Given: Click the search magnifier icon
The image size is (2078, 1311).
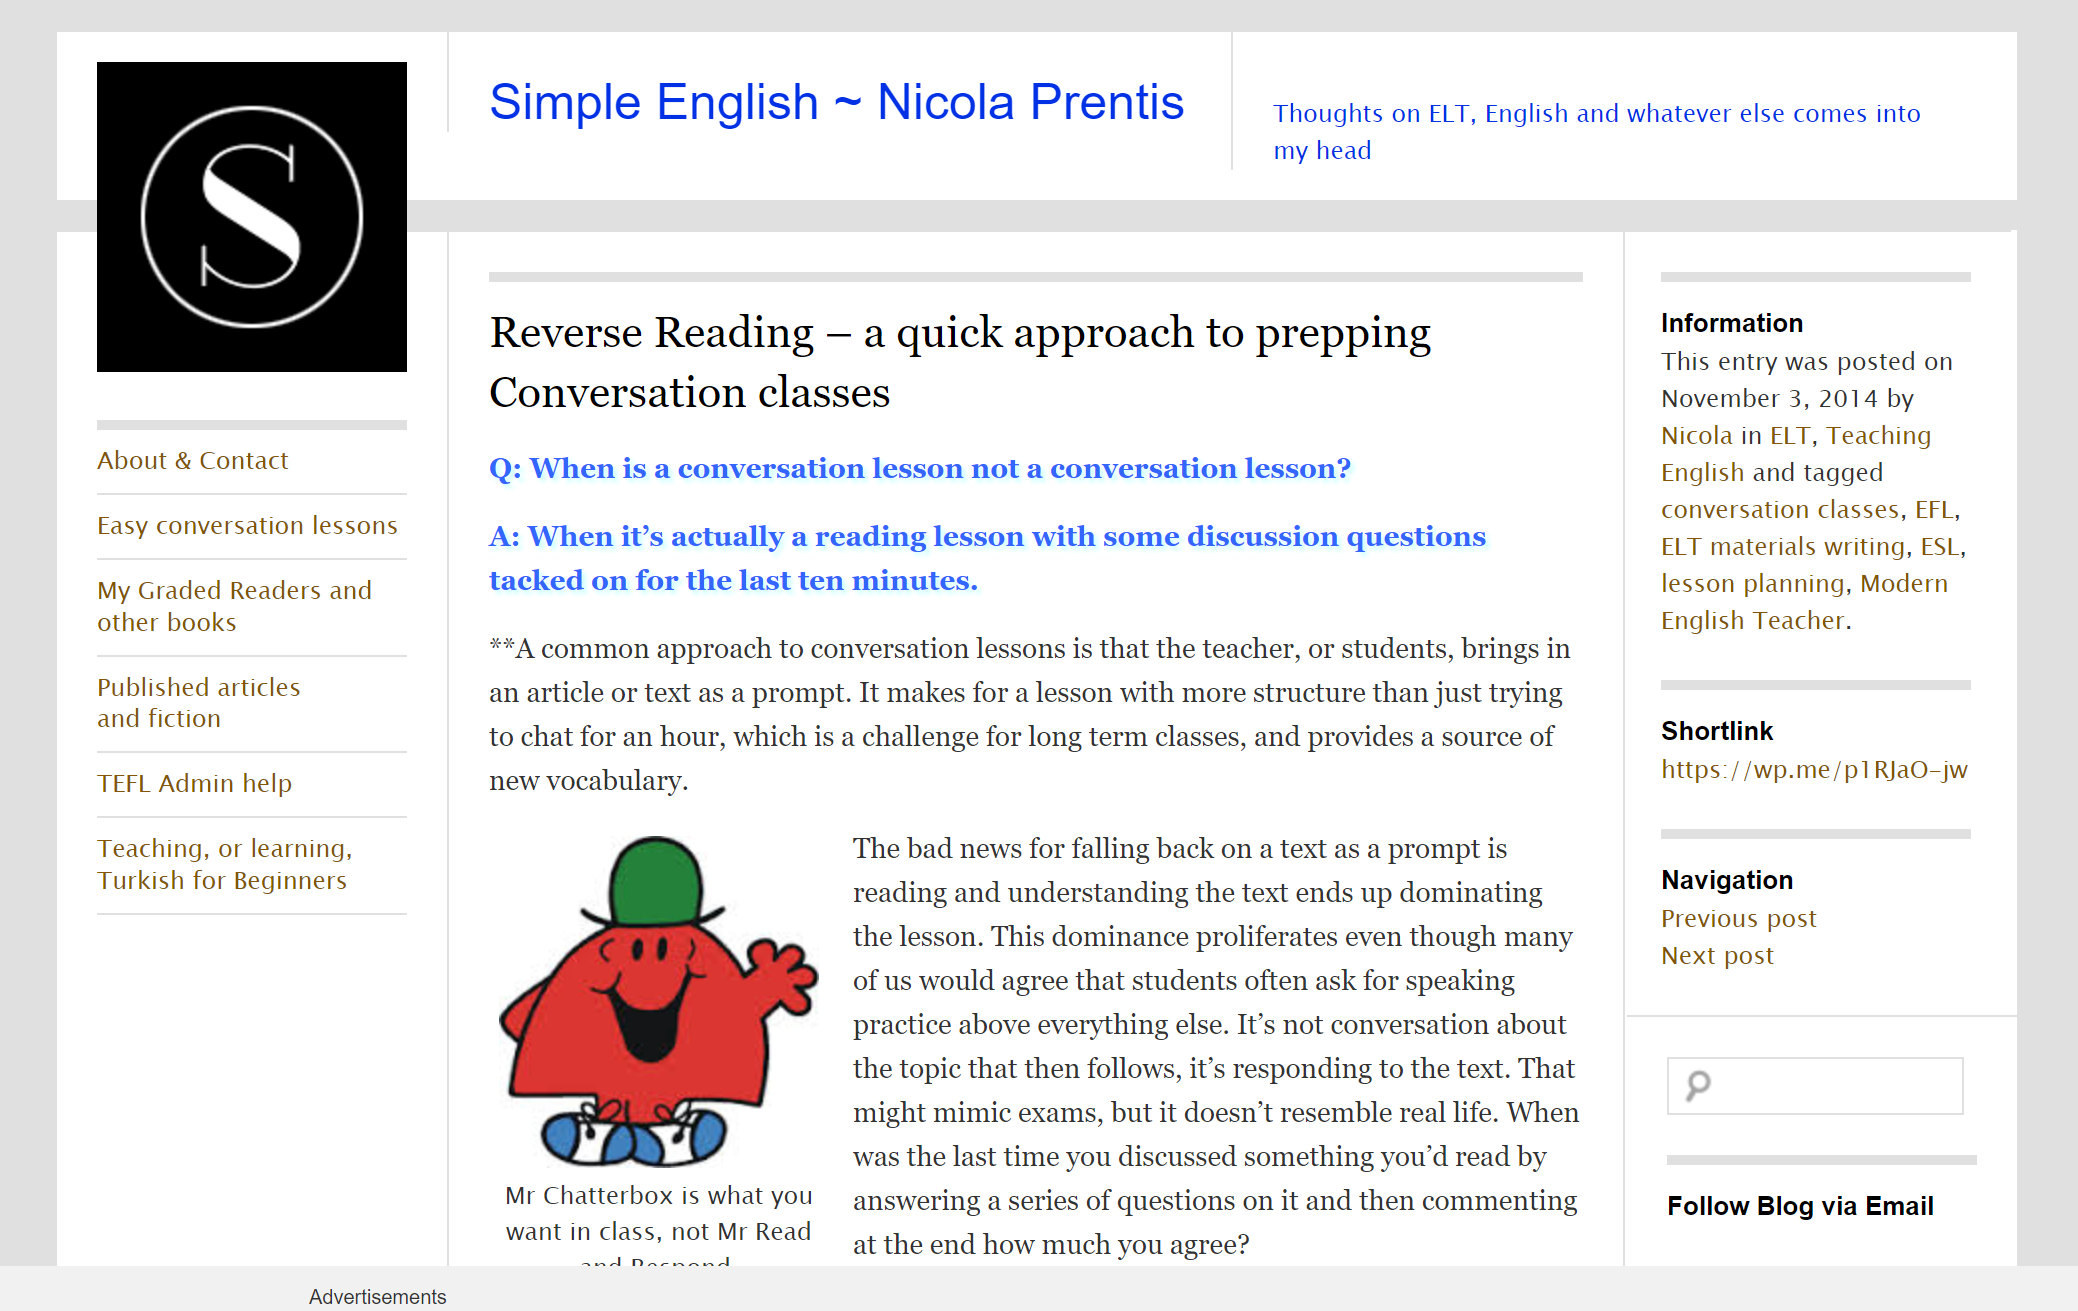Looking at the screenshot, I should (1698, 1085).
